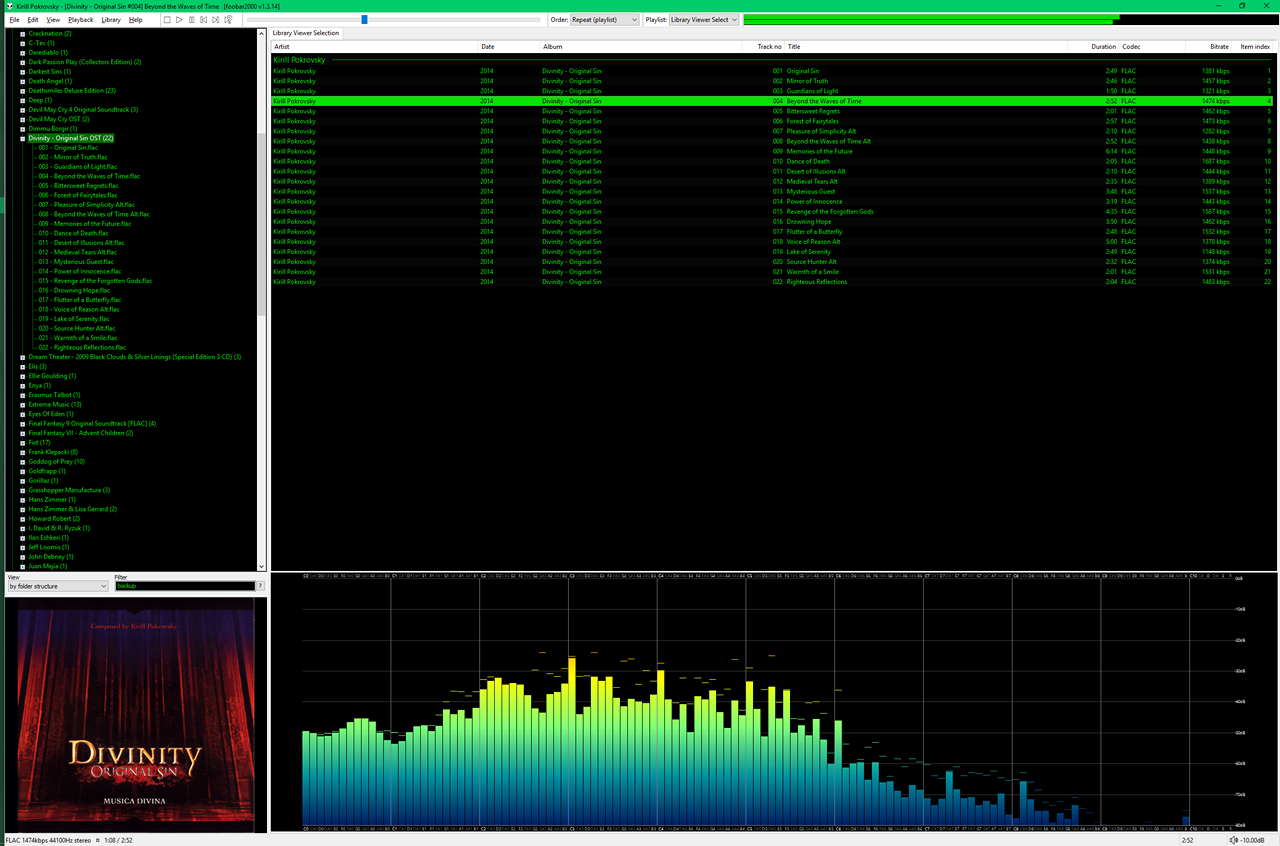Skip to the next track
Image resolution: width=1280 pixels, height=846 pixels.
[x=216, y=19]
